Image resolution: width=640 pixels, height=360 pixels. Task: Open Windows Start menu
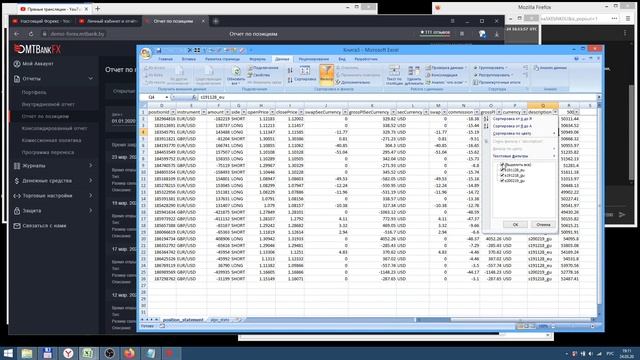coord(8,353)
